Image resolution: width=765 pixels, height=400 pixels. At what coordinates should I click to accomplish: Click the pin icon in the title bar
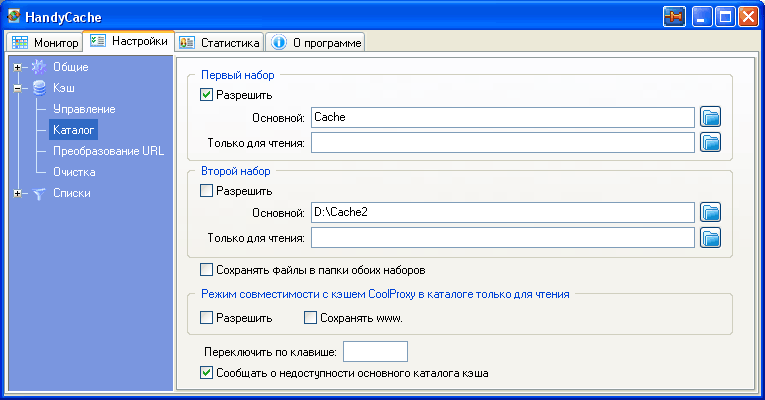pyautogui.click(x=674, y=17)
